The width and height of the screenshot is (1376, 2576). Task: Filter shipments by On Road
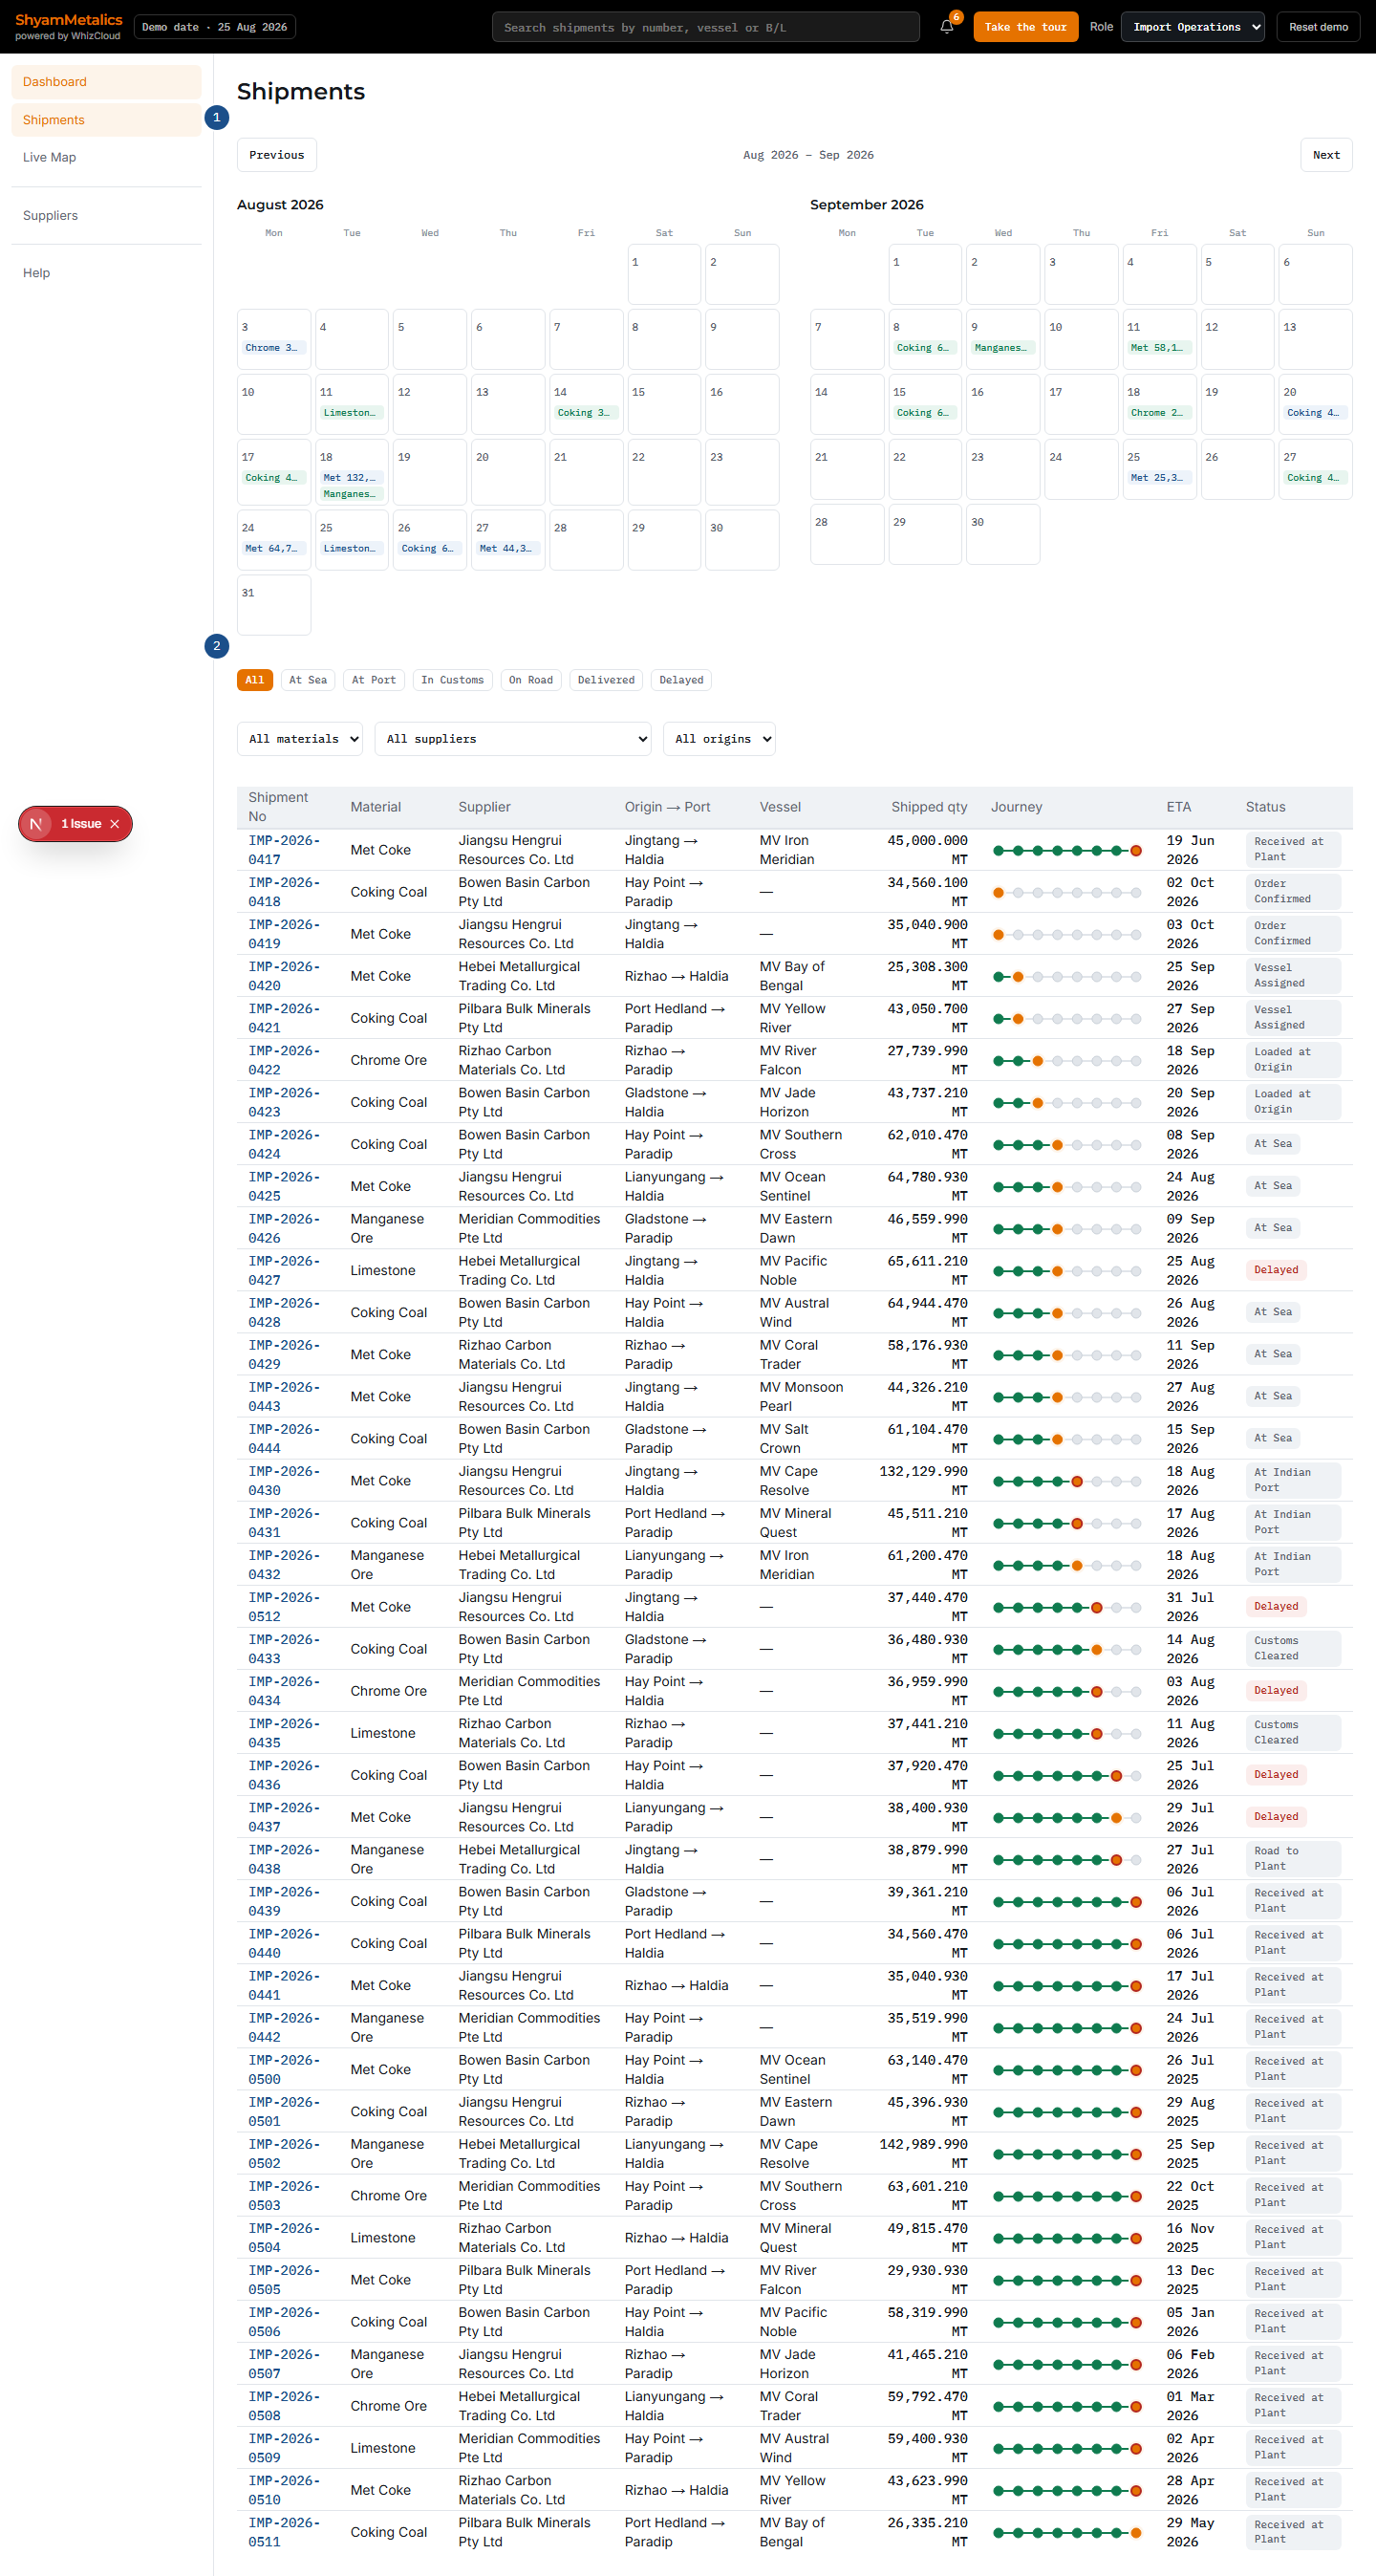tap(531, 680)
